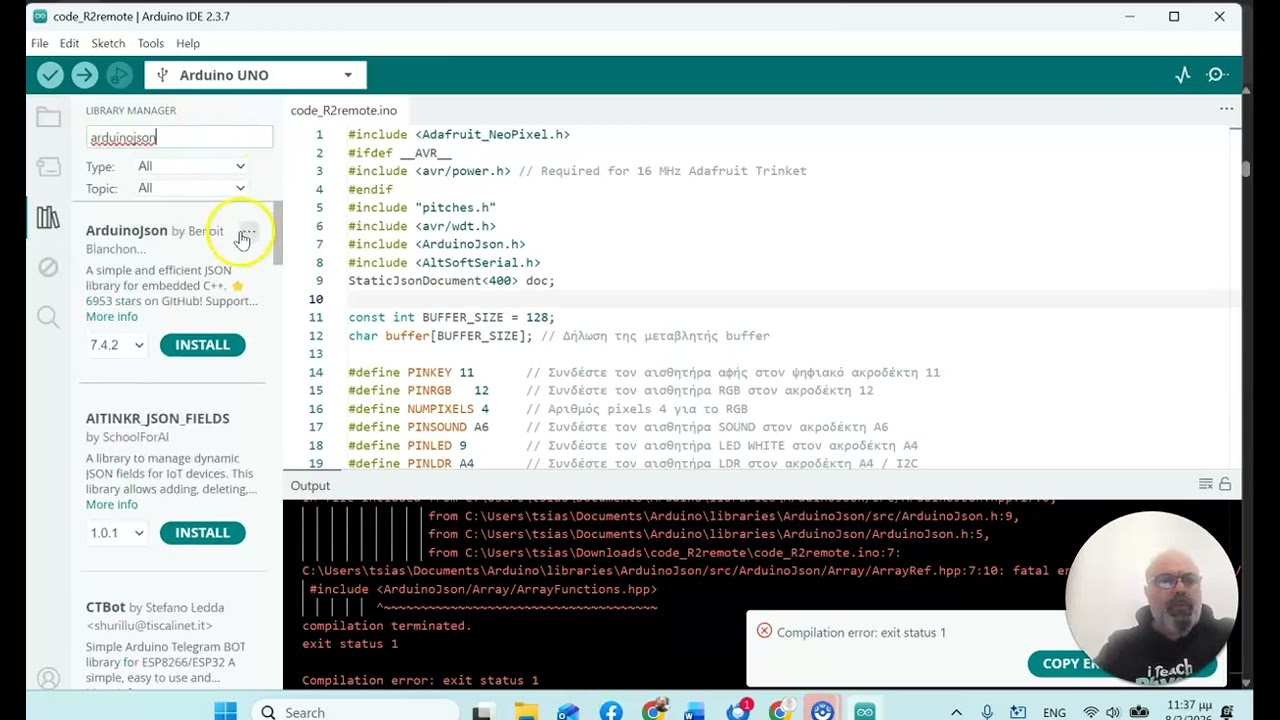This screenshot has height=720, width=1280.
Task: Click the '#define NUMPIXELS 4' line
Action: [418, 409]
